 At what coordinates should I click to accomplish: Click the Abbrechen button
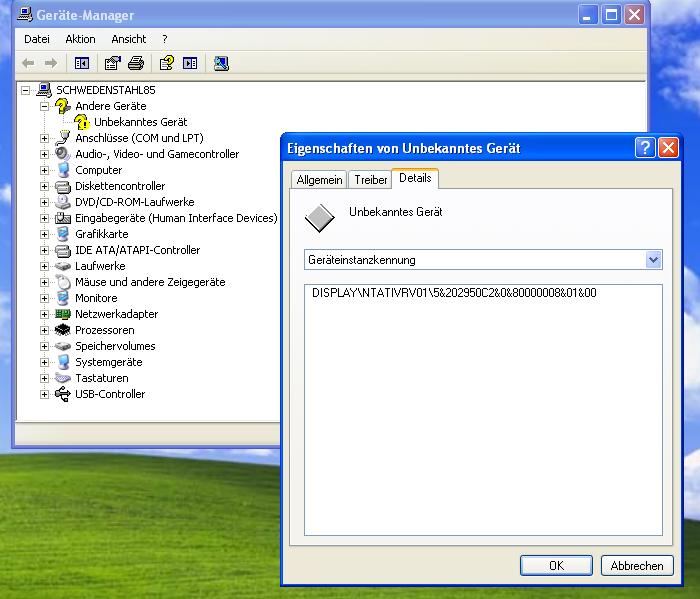click(637, 566)
